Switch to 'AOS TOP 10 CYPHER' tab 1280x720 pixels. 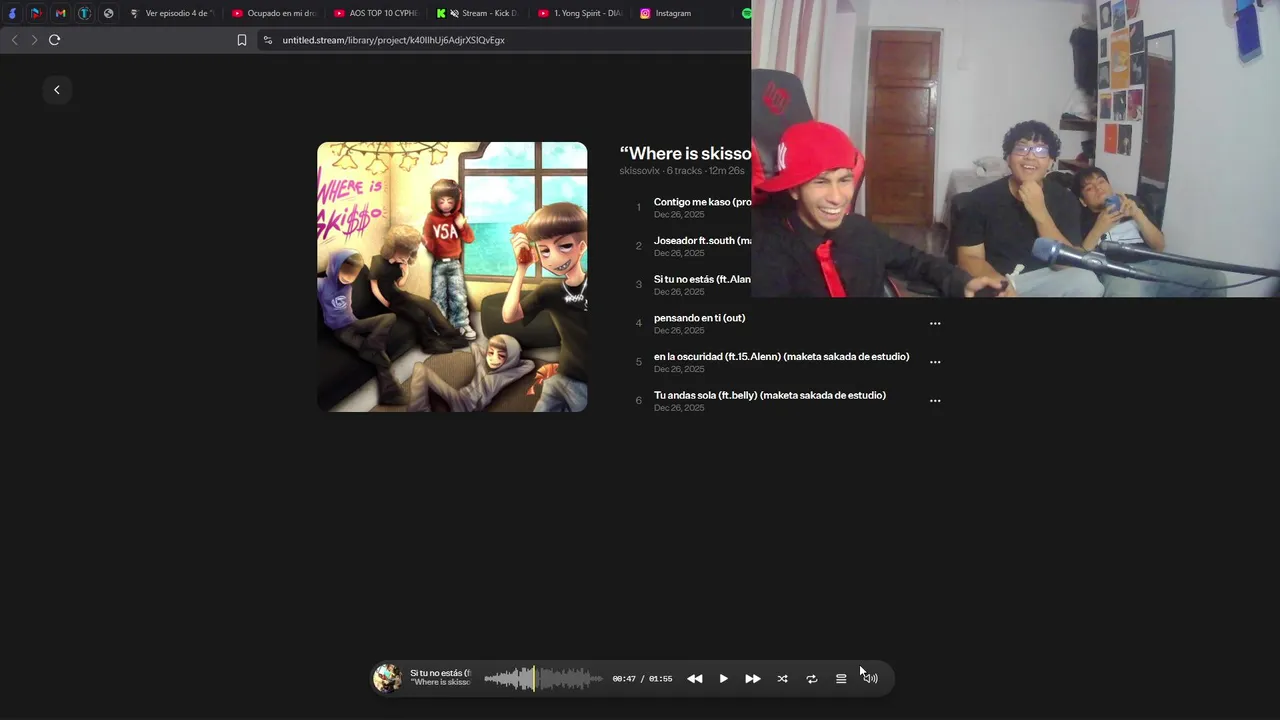point(376,13)
